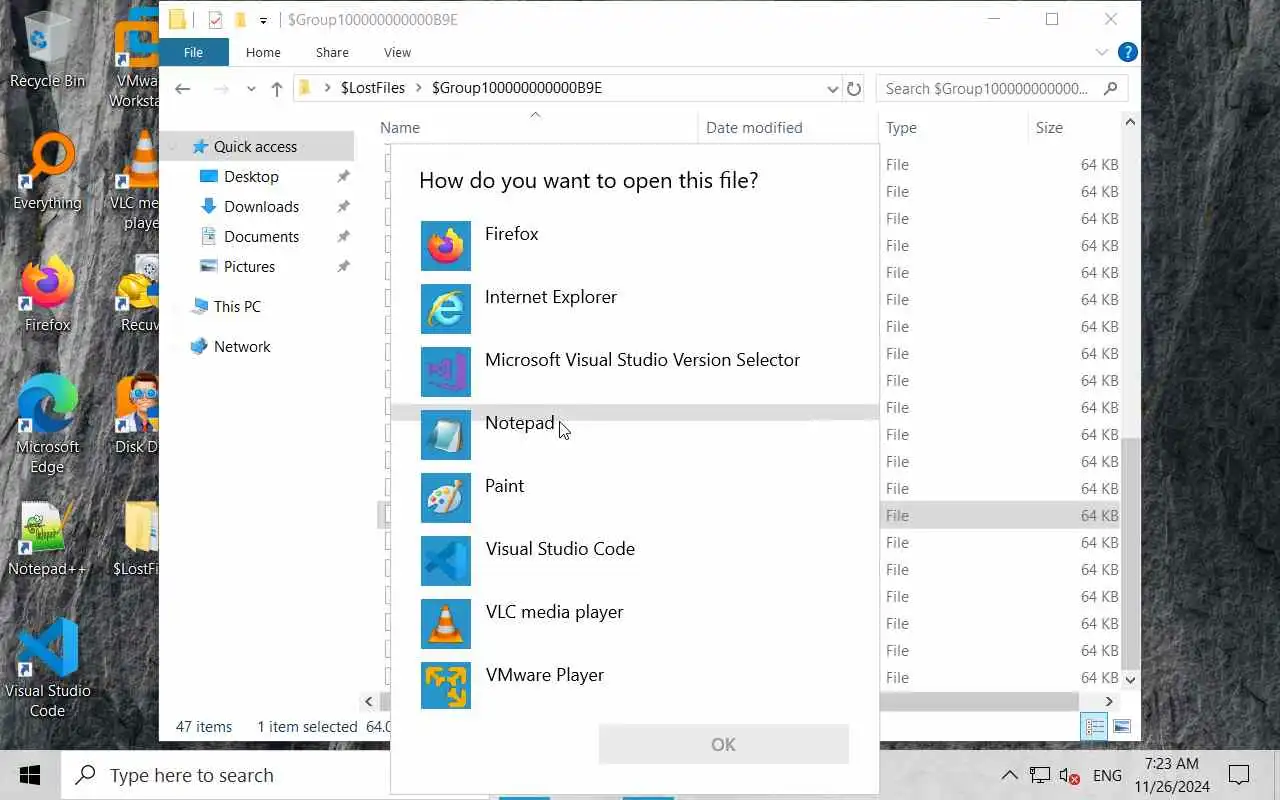Open Desktop in the navigation pane

pos(251,176)
